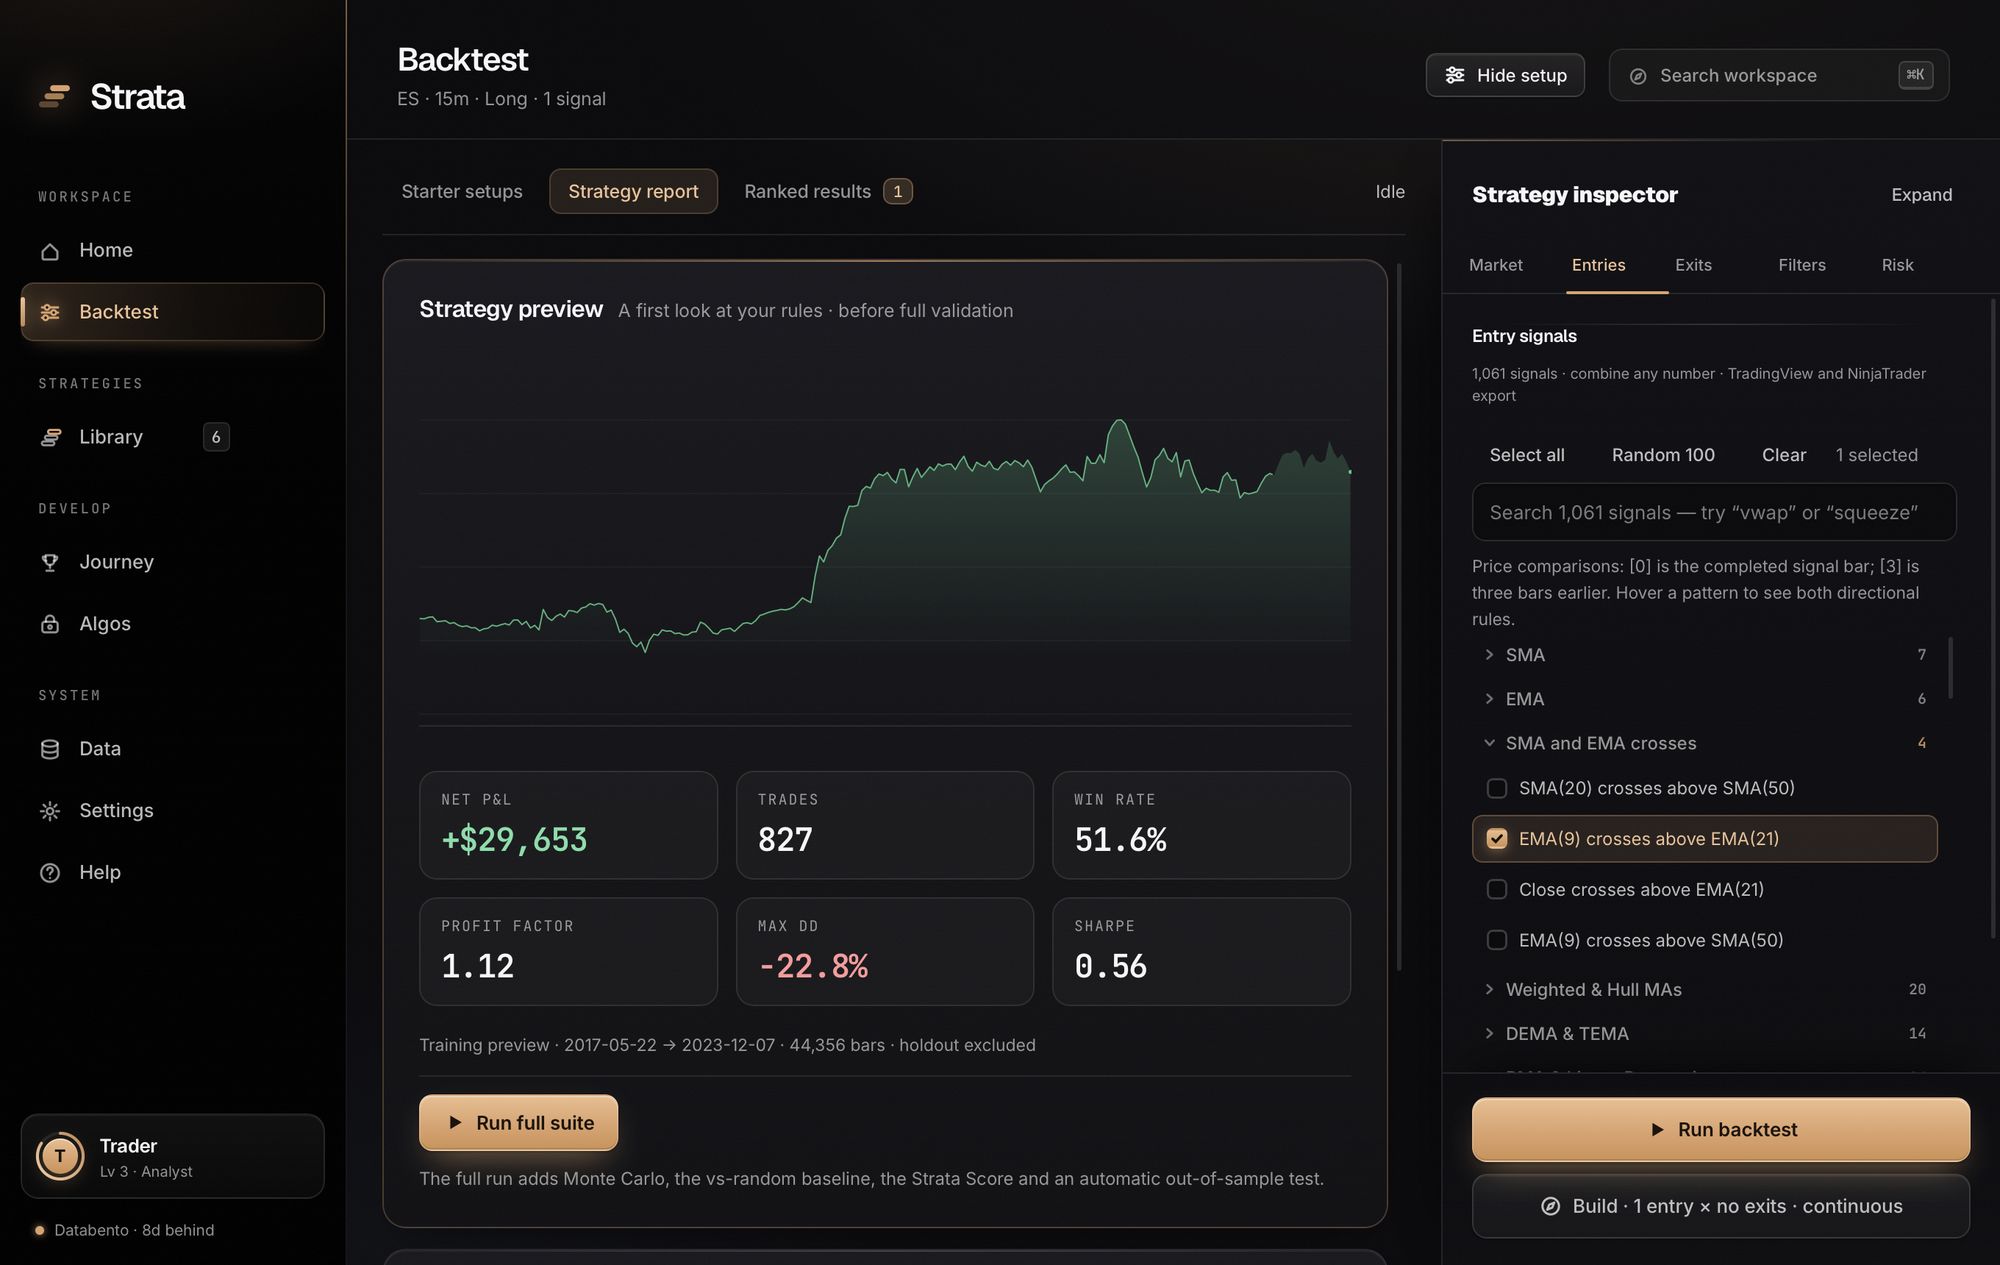
Task: Click the Library stack icon
Action: point(50,437)
